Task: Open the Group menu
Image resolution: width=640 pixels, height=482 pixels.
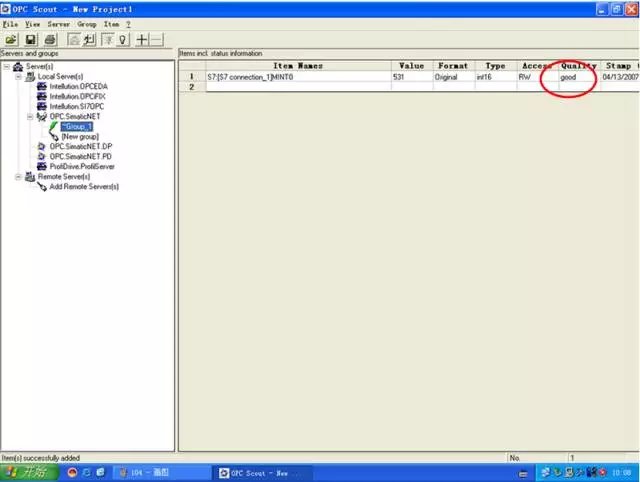Action: (x=87, y=23)
